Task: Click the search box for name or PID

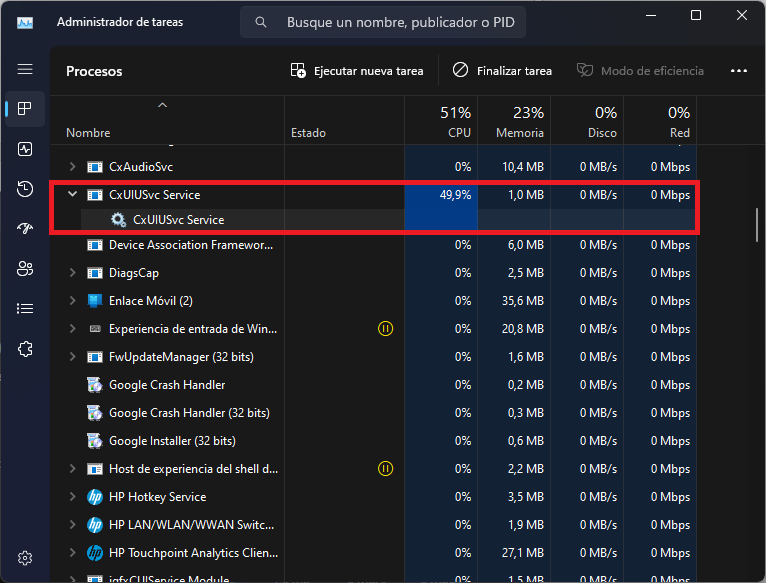Action: [383, 22]
